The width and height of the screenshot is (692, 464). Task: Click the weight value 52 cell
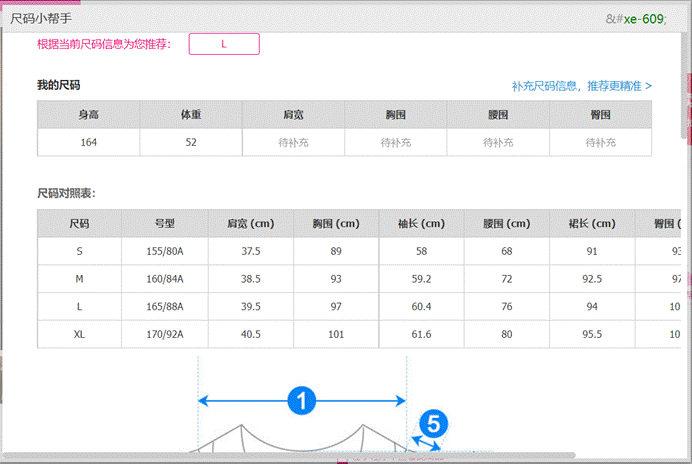[x=191, y=143]
